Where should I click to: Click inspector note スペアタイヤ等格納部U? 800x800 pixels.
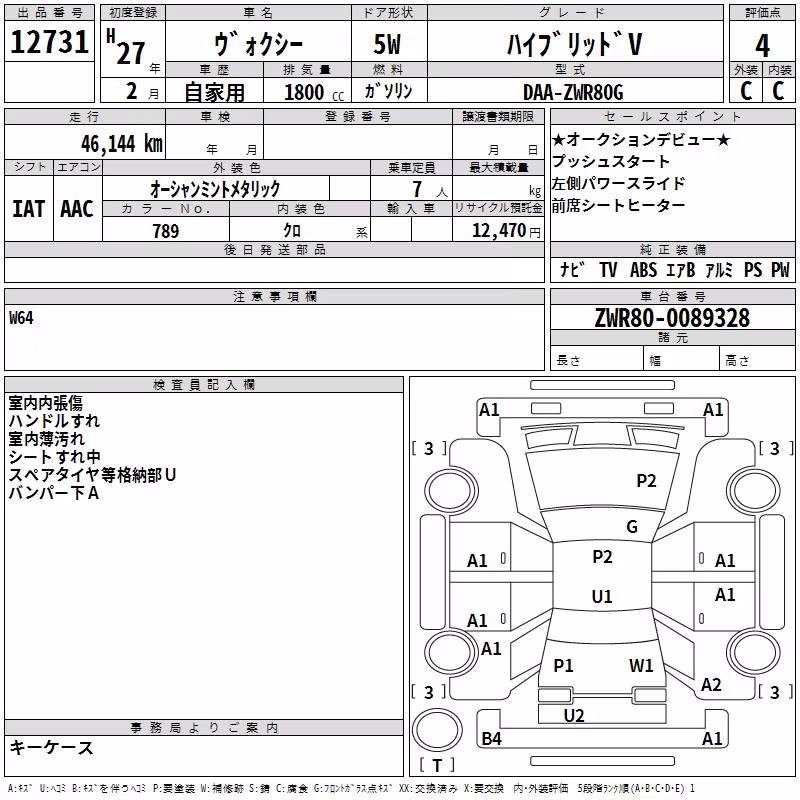(x=92, y=474)
